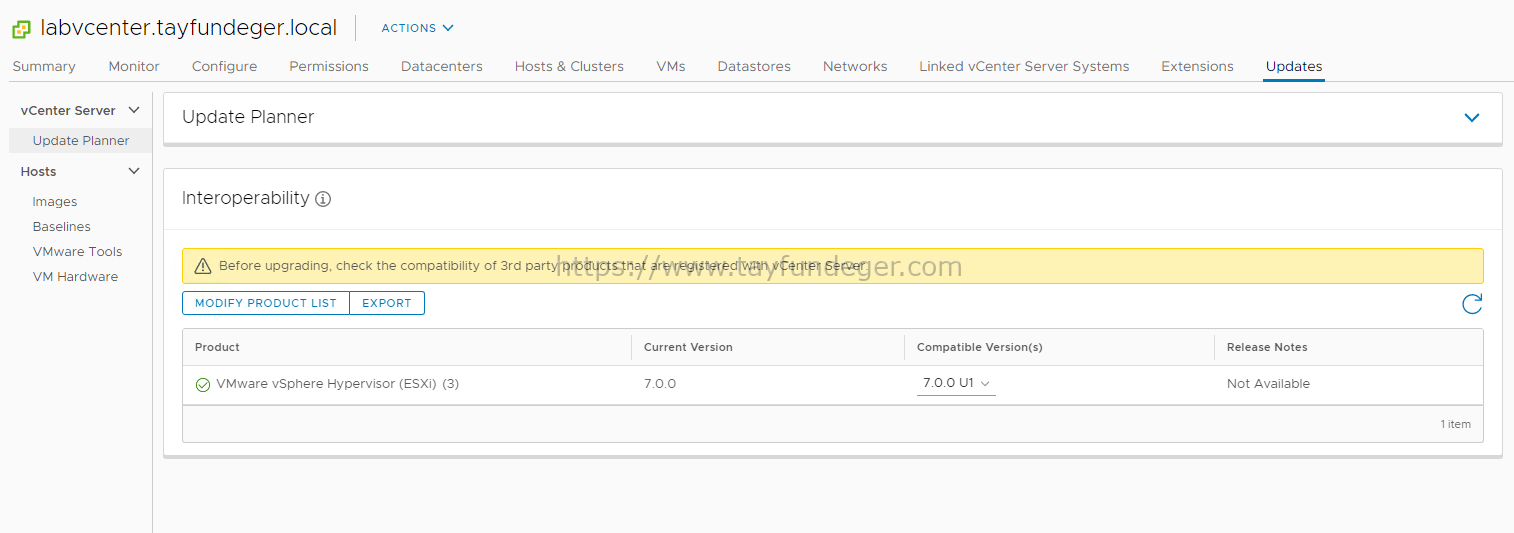Viewport: 1514px width, 533px height.
Task: Refresh the interoperability list icon
Action: [1472, 304]
